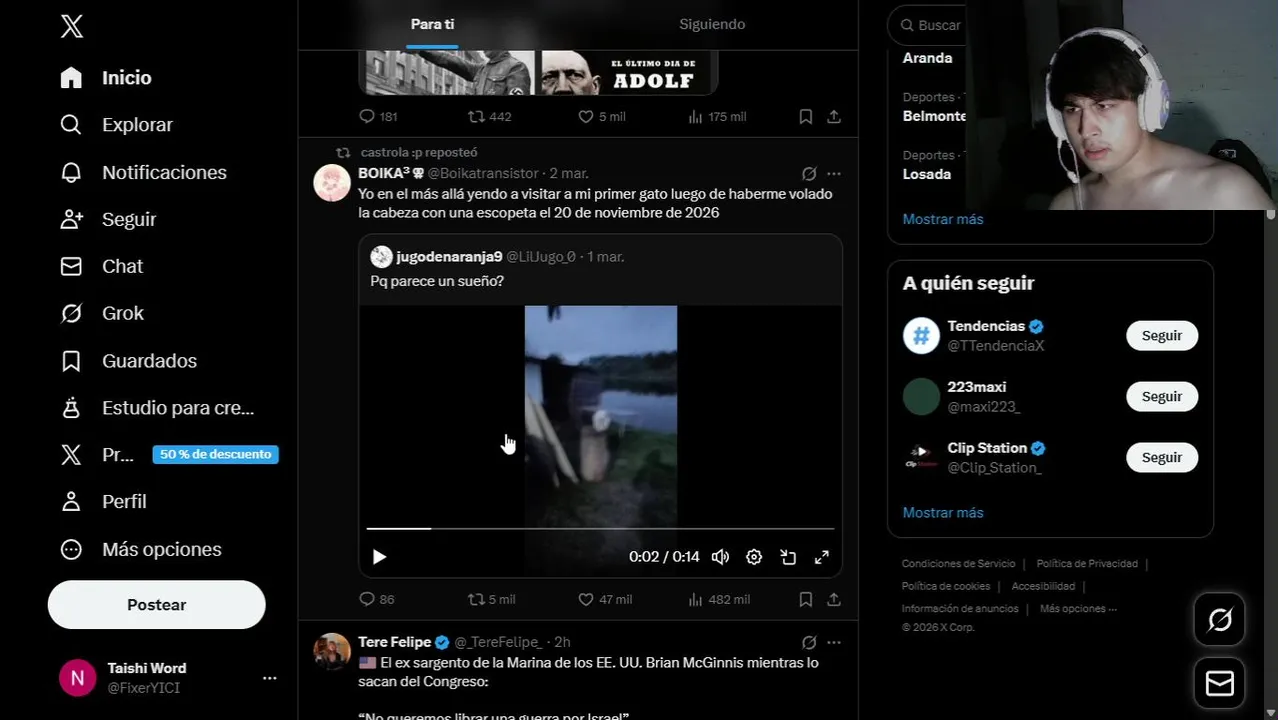Open Notificaciones
Image resolution: width=1278 pixels, height=720 pixels.
(x=143, y=172)
